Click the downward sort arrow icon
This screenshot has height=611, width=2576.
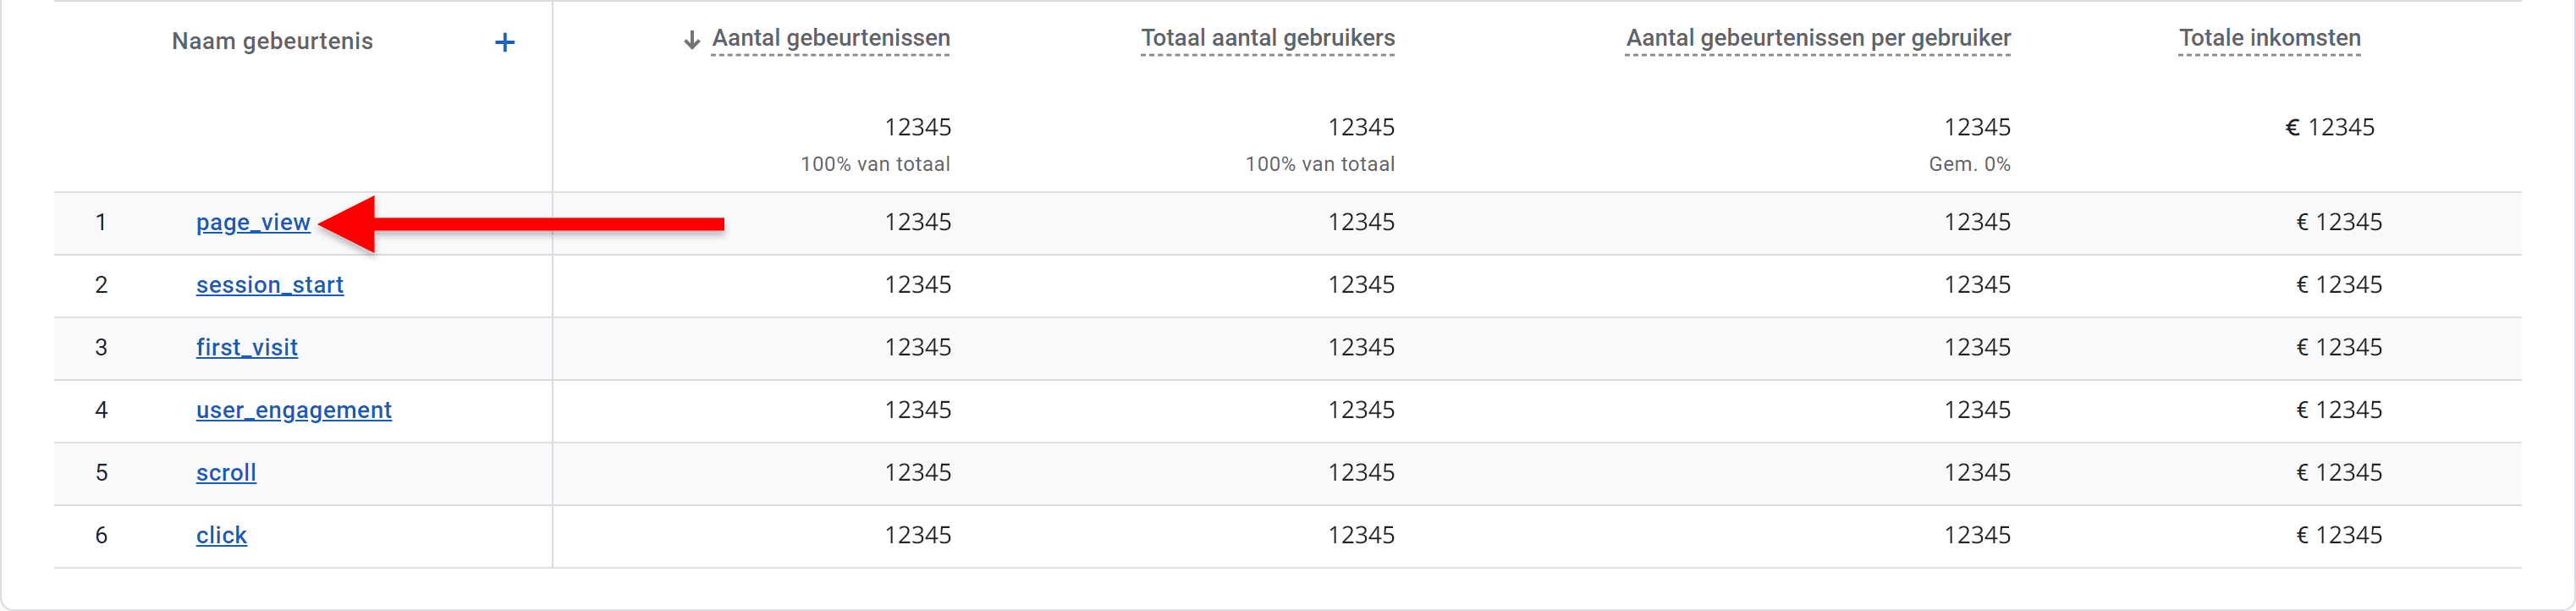point(691,39)
